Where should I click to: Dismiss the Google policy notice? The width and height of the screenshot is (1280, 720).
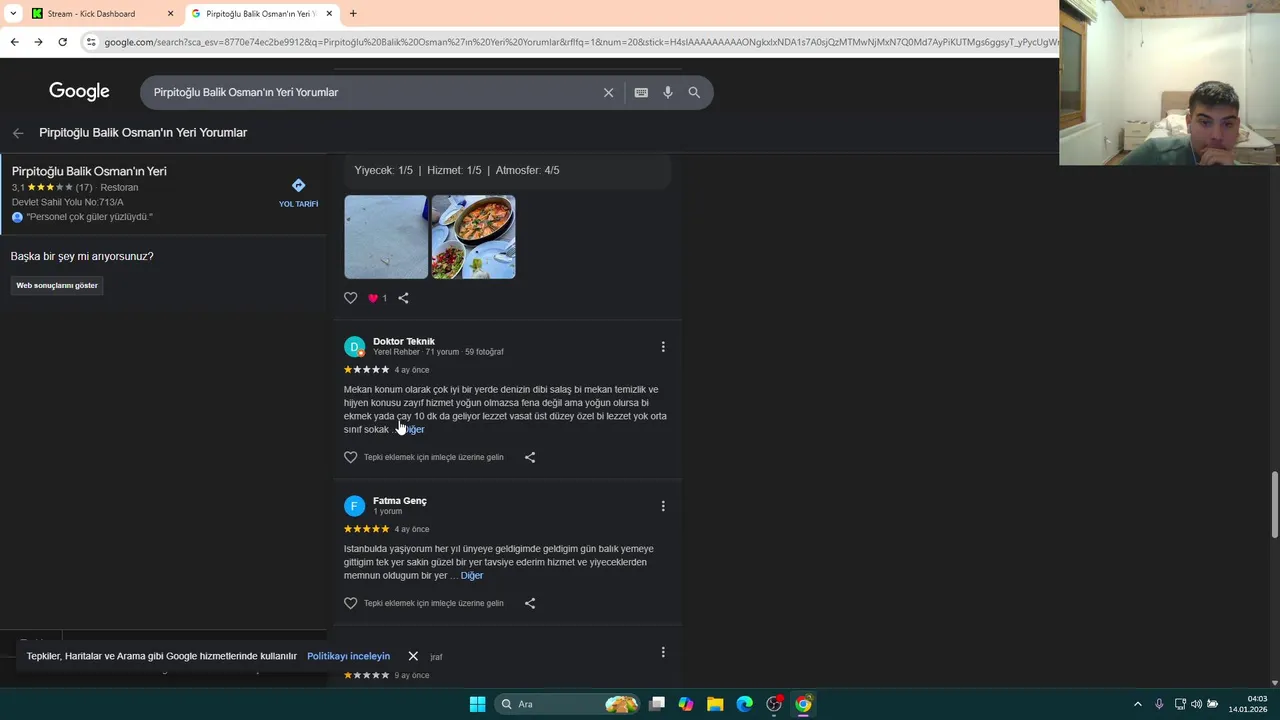tap(413, 656)
